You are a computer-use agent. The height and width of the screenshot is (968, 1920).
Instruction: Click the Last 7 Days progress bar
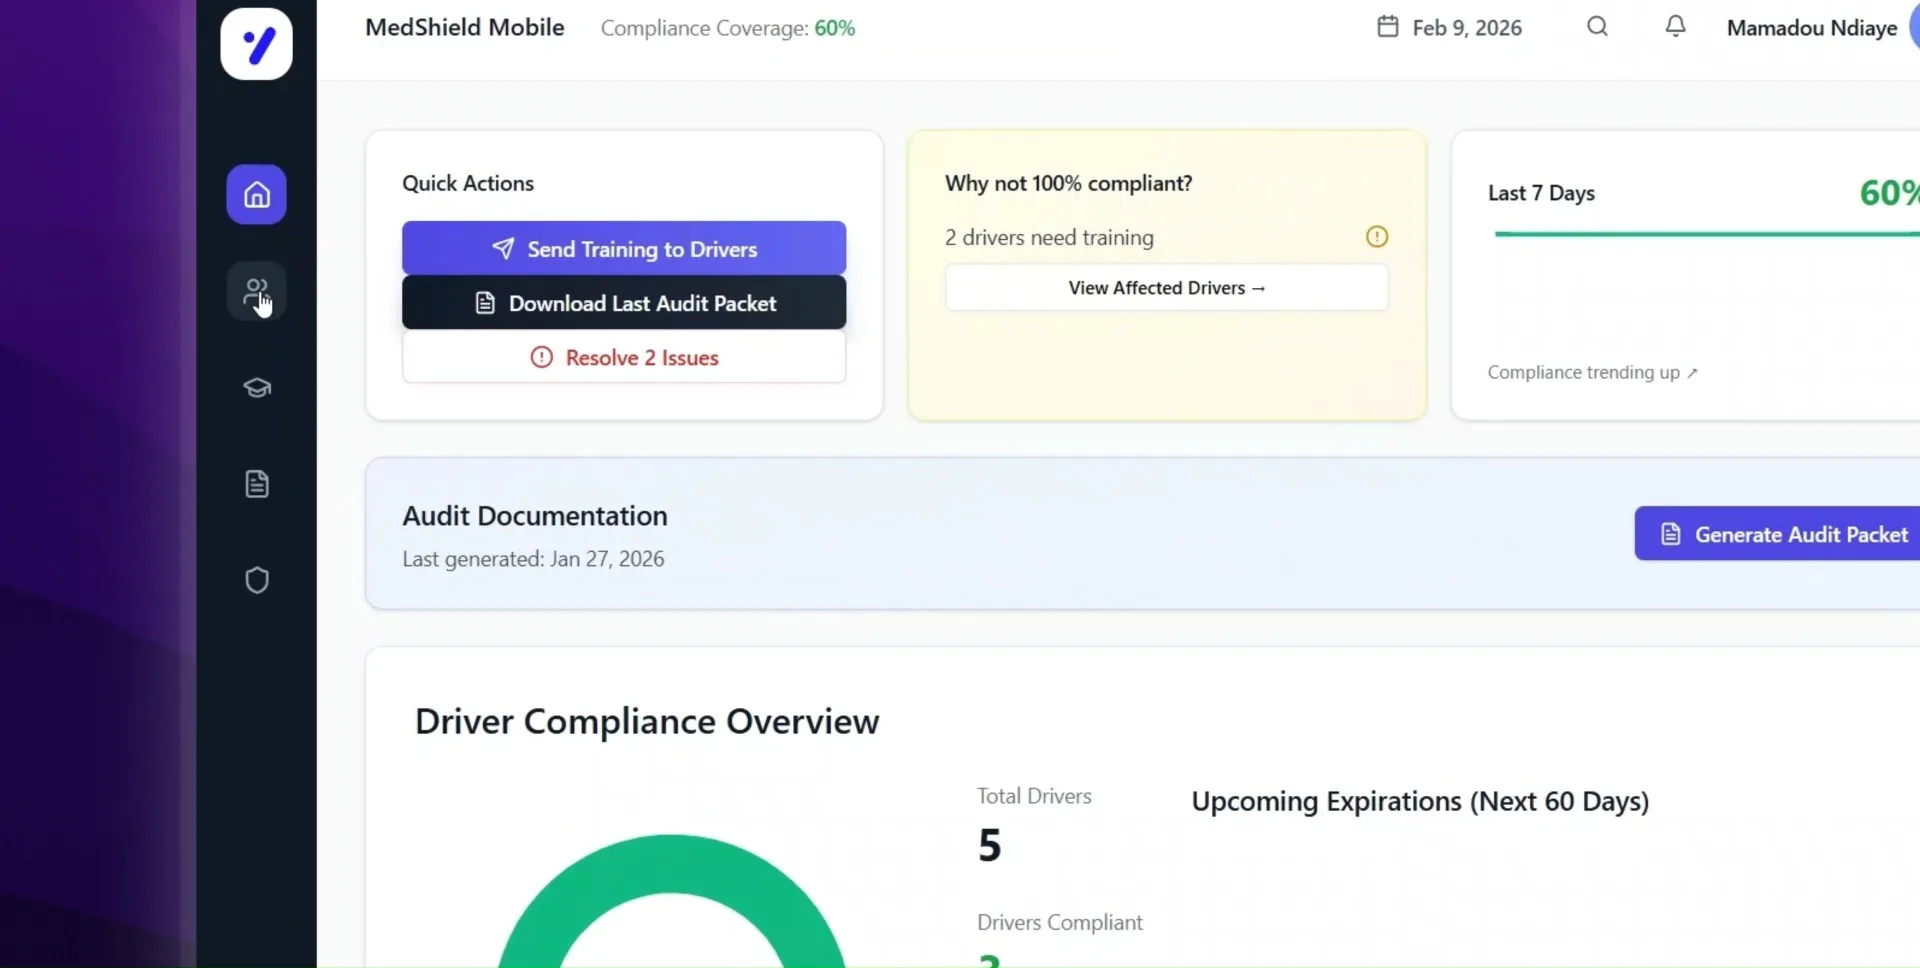pyautogui.click(x=1707, y=234)
